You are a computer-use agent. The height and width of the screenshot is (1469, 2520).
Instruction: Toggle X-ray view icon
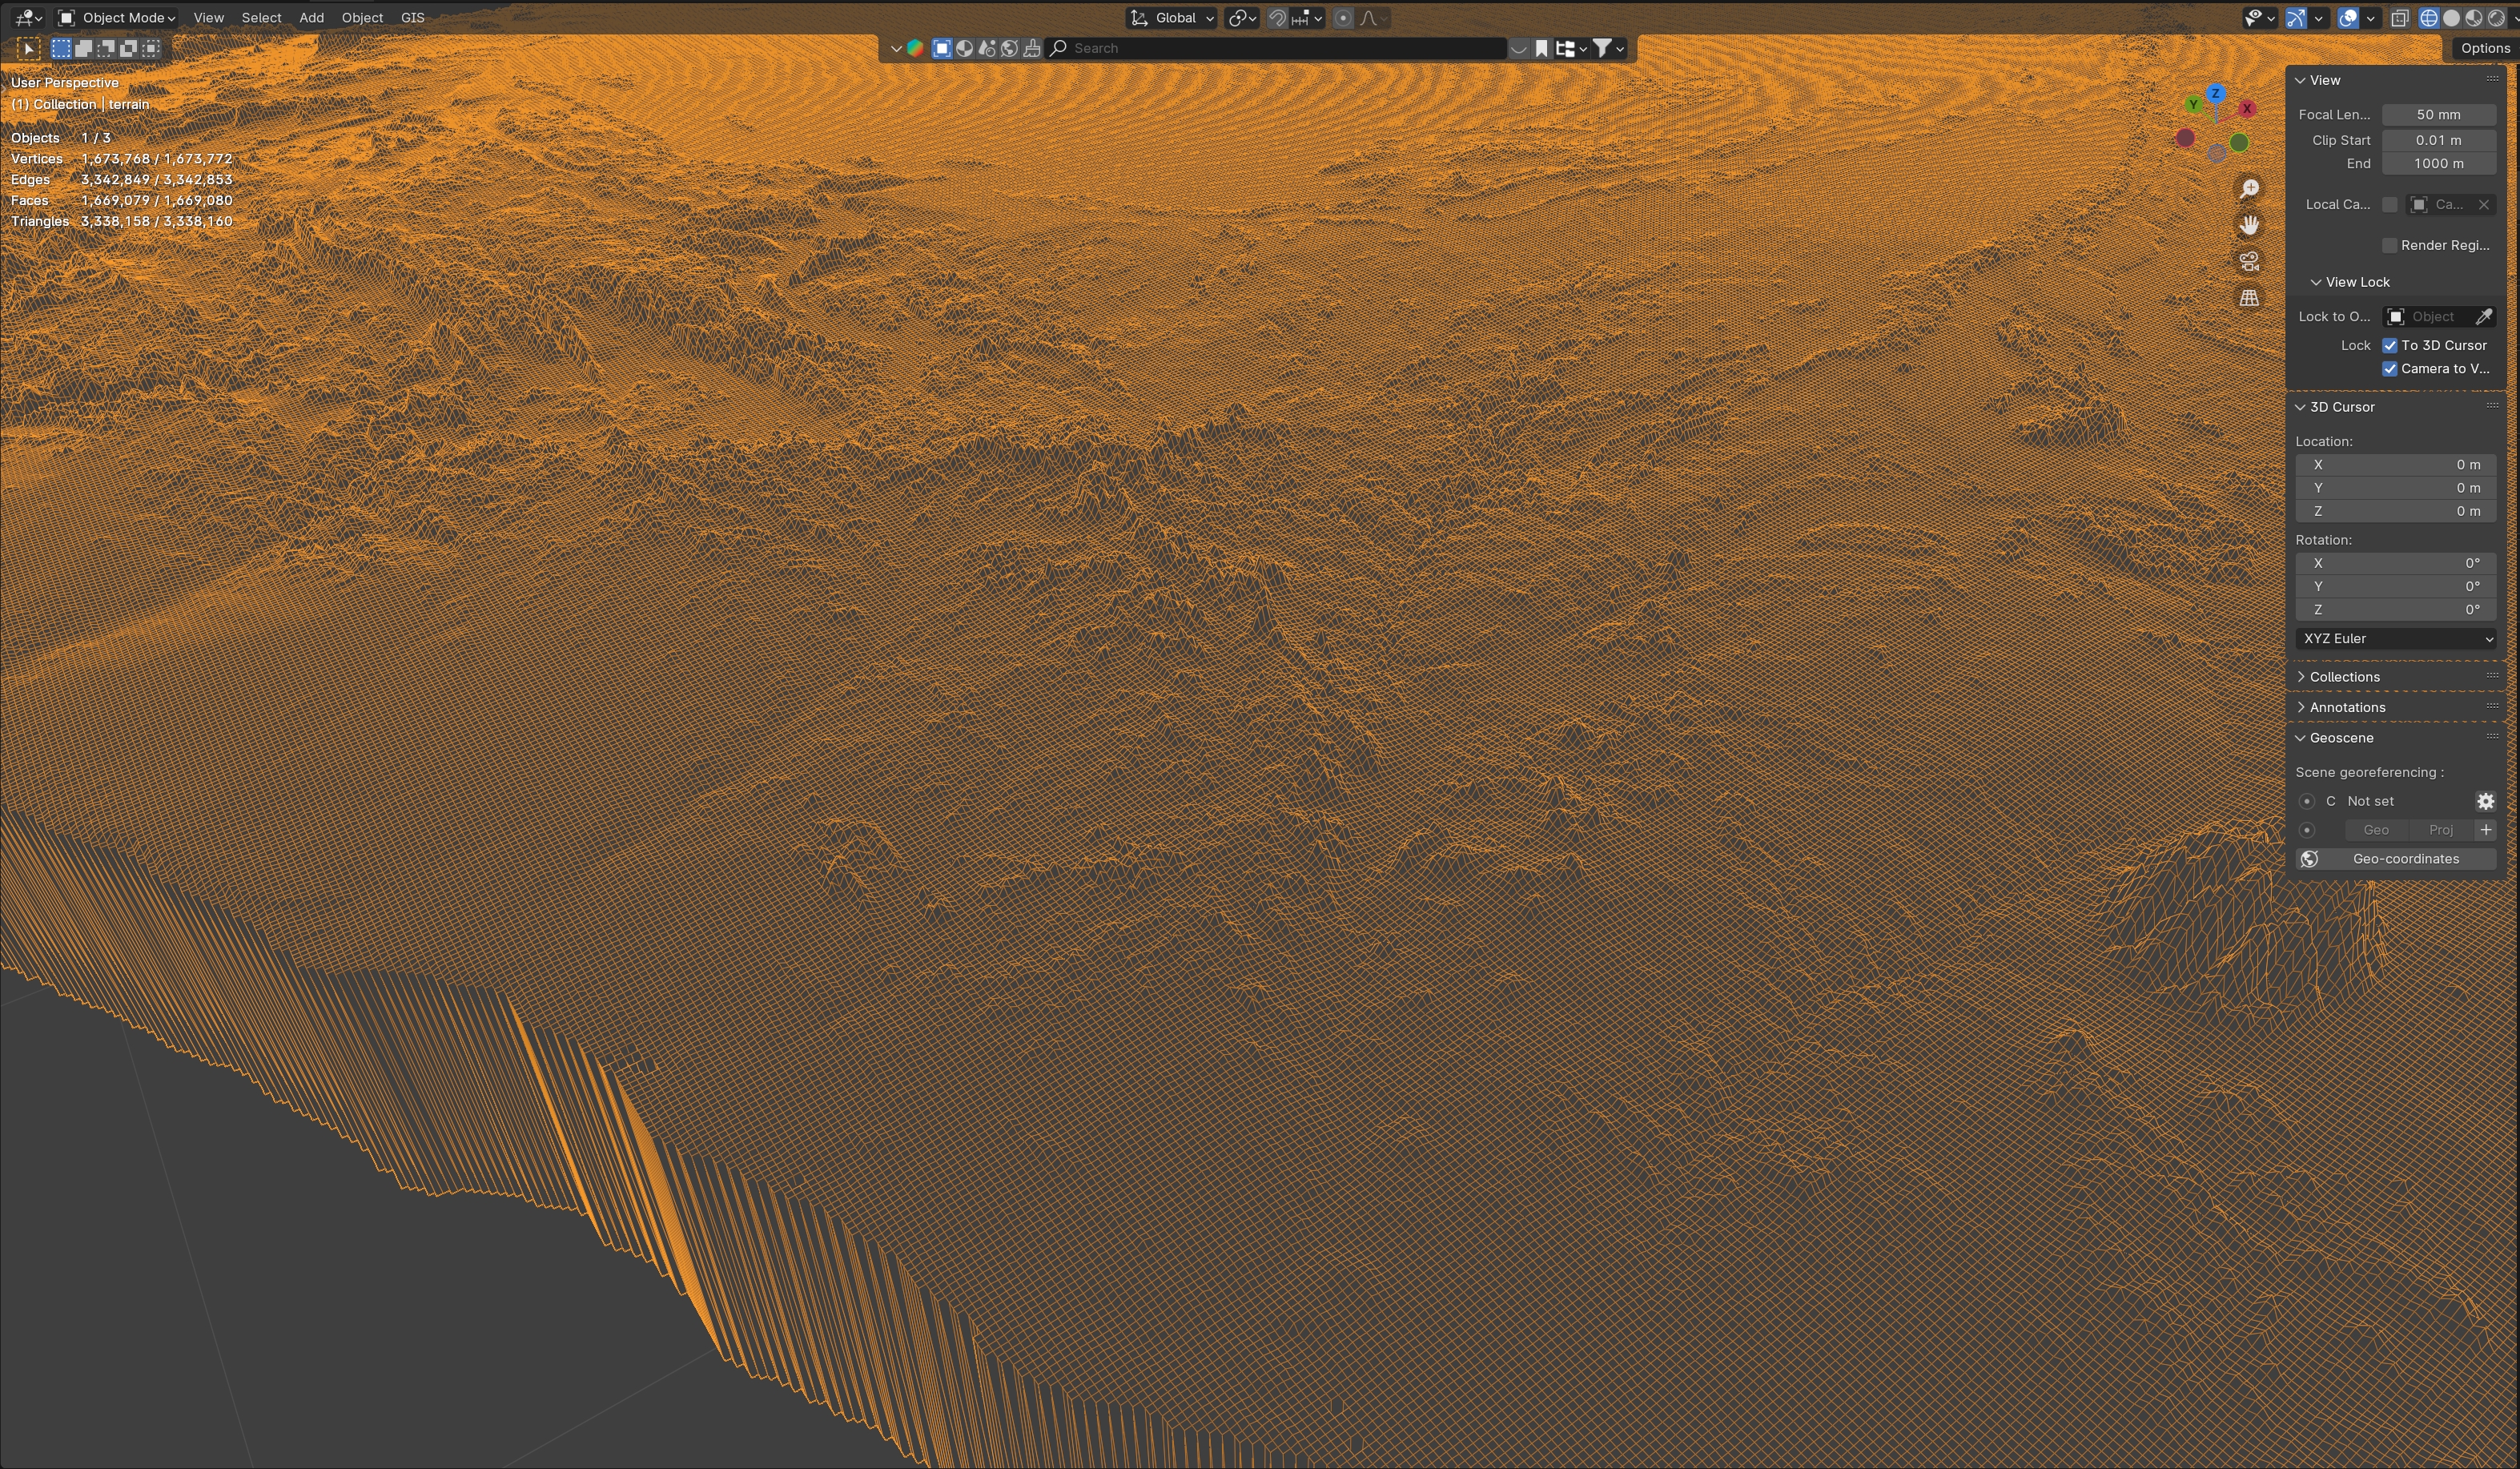(2399, 18)
